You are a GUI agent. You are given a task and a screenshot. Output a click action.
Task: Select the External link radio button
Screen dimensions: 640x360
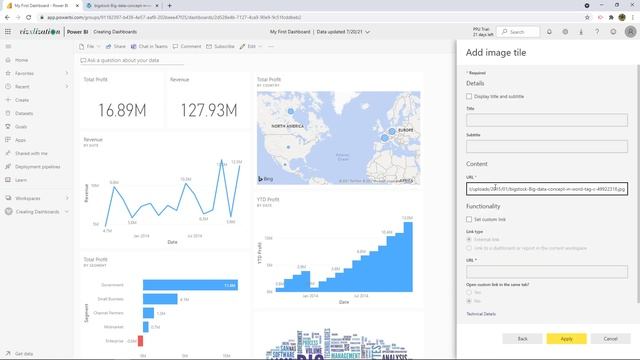click(469, 240)
